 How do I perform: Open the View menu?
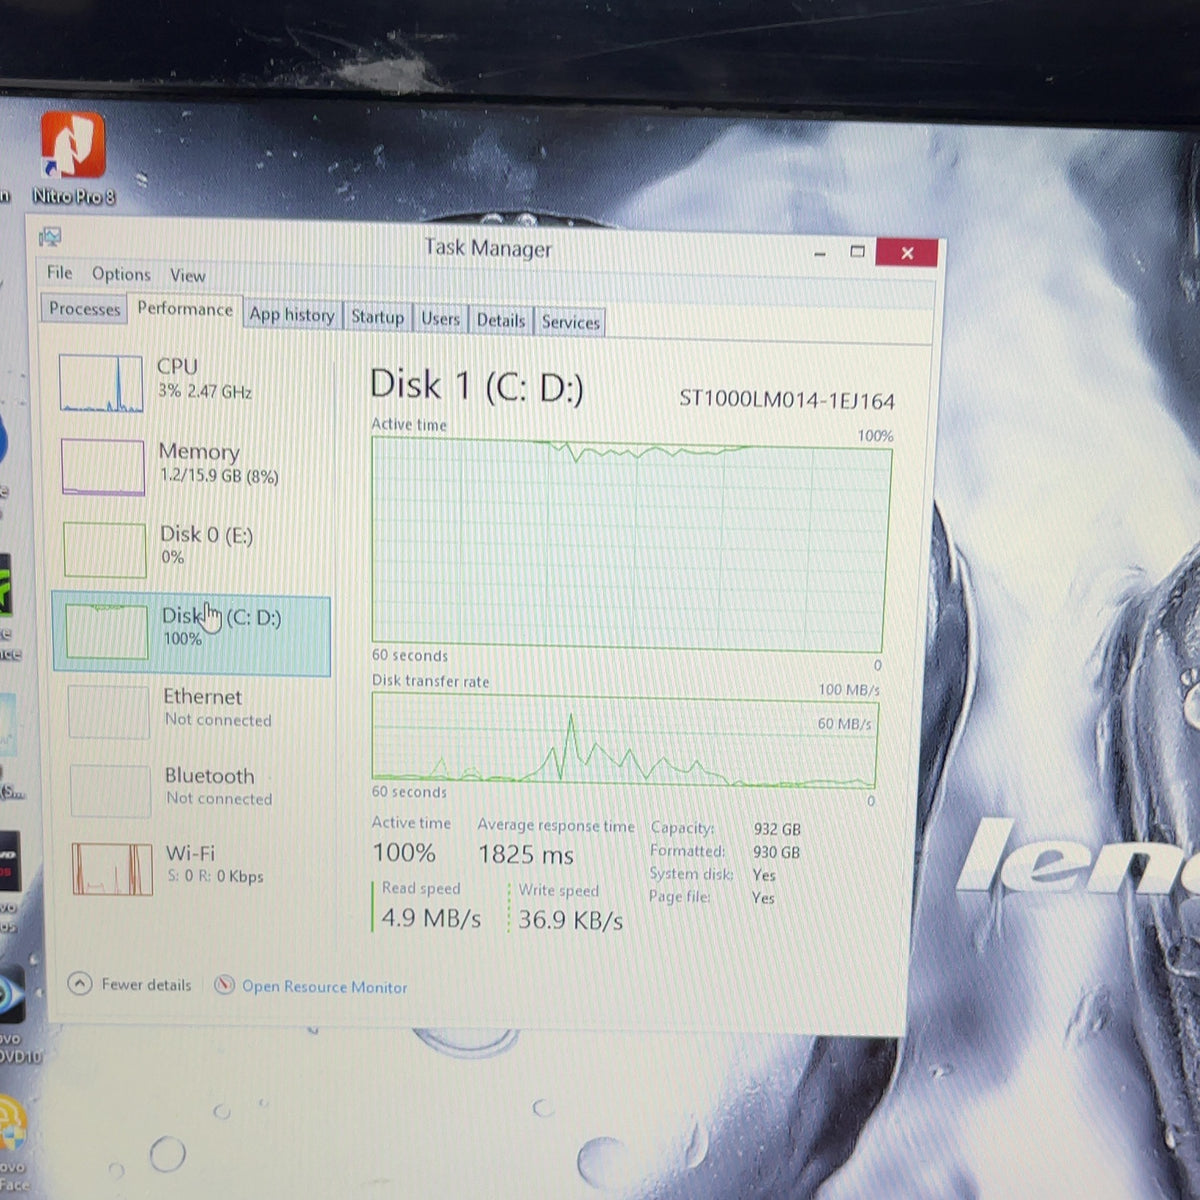pyautogui.click(x=187, y=275)
